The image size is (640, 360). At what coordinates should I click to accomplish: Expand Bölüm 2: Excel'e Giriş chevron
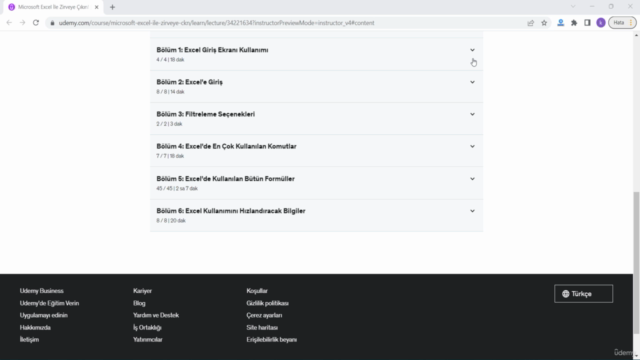(x=472, y=82)
